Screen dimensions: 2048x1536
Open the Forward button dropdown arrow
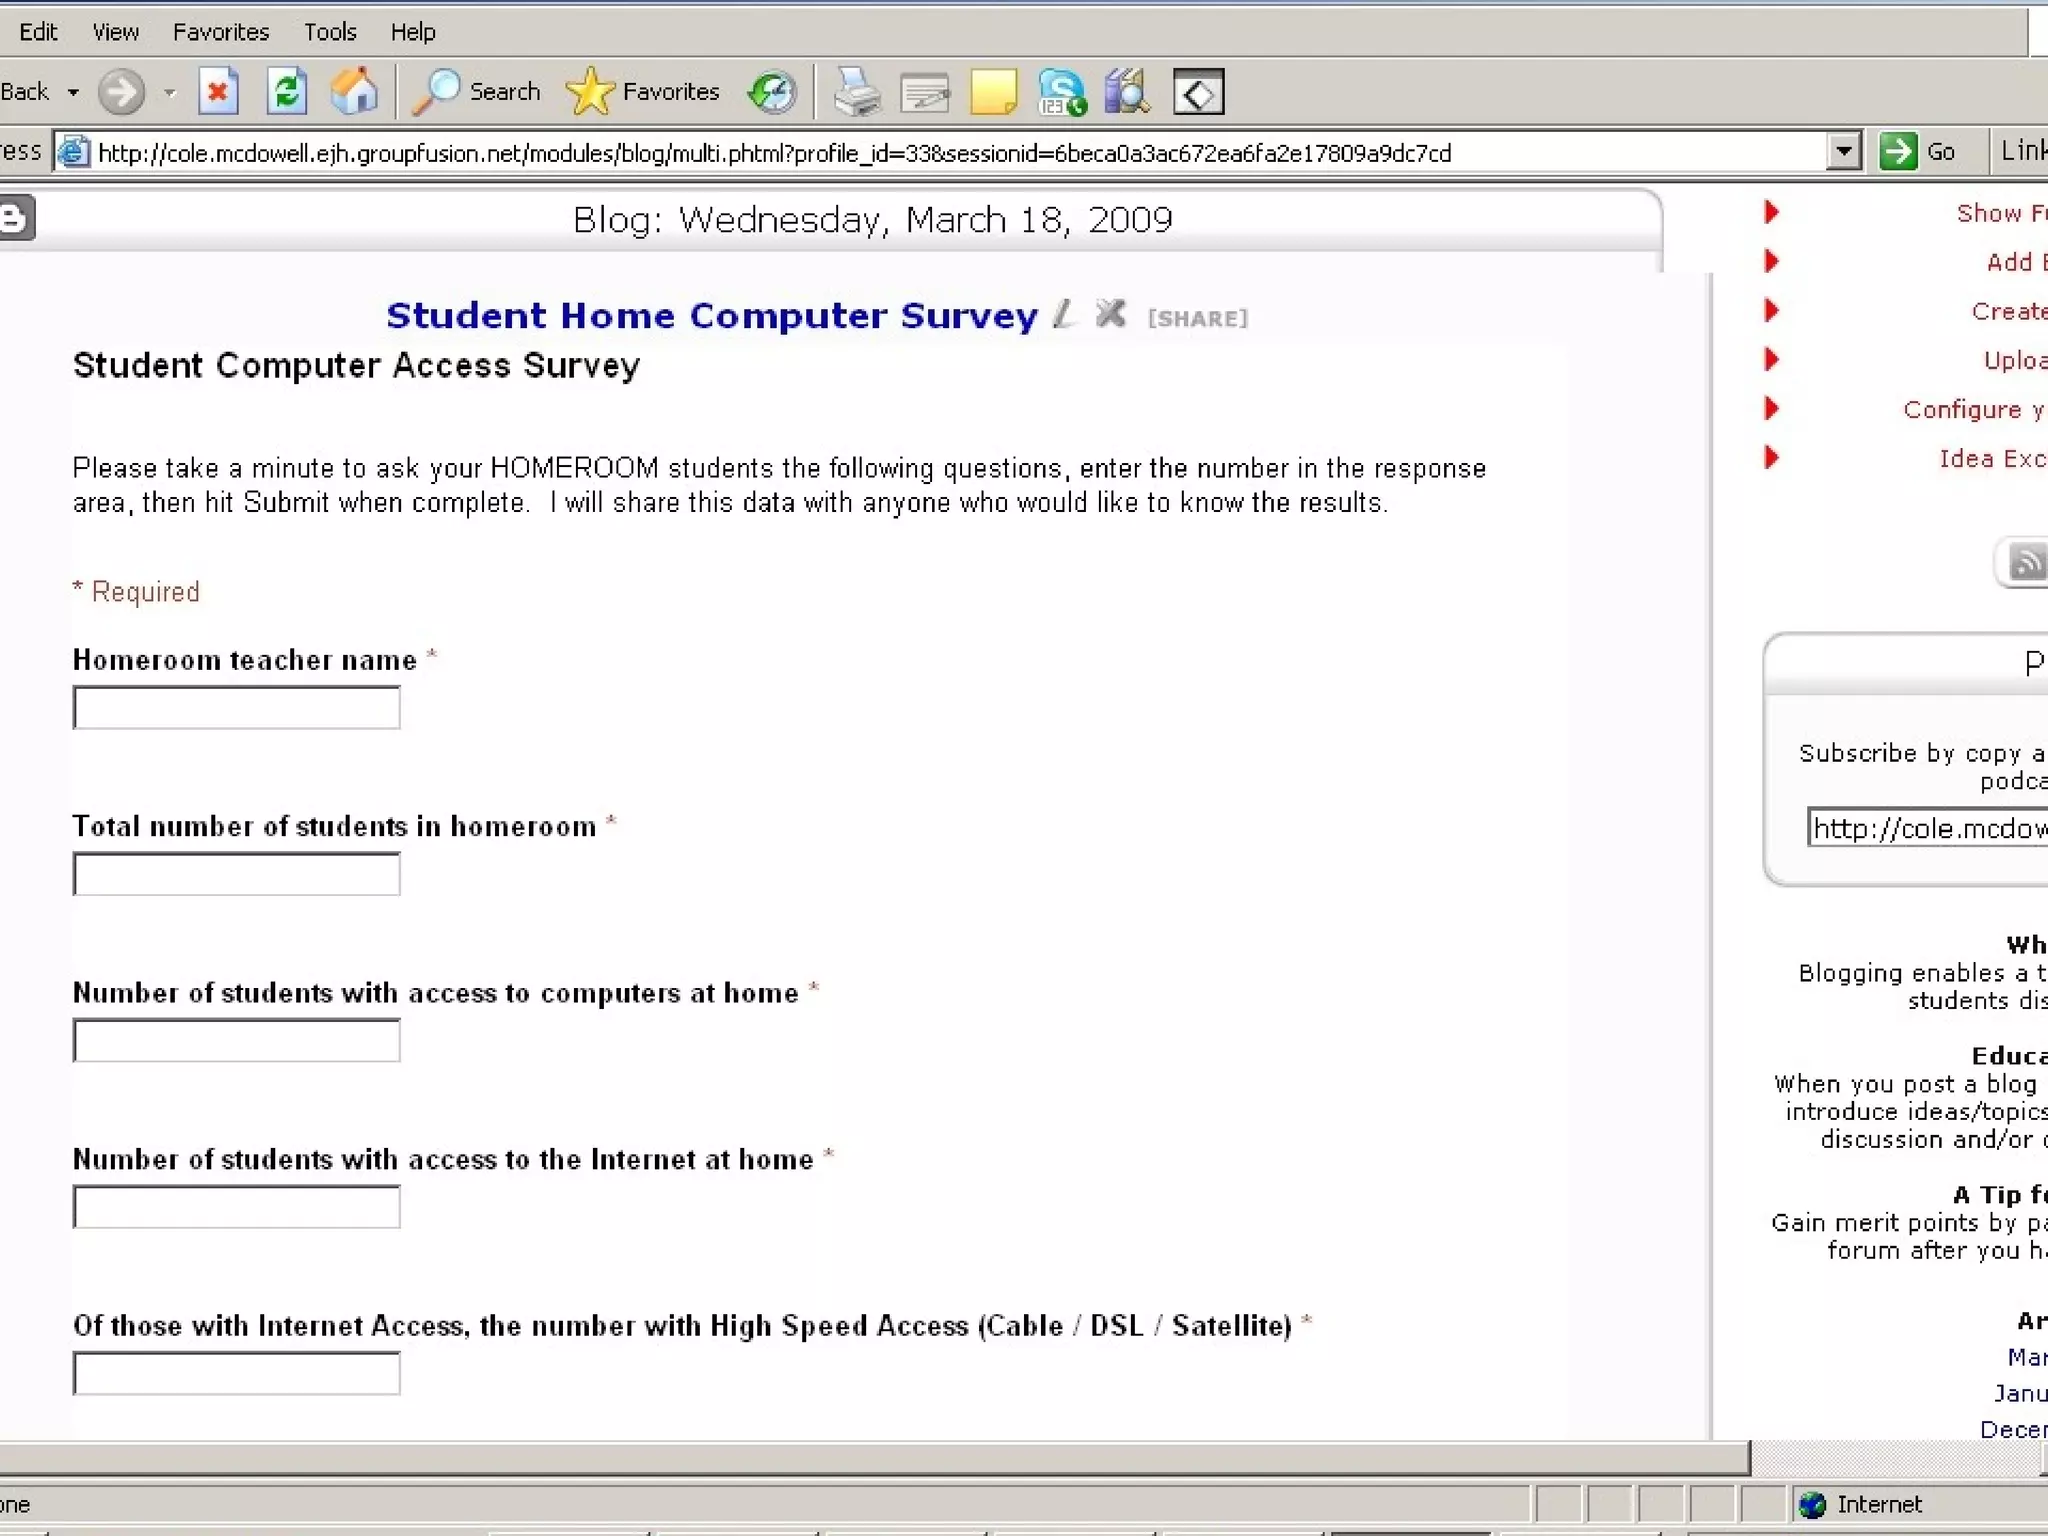click(169, 93)
